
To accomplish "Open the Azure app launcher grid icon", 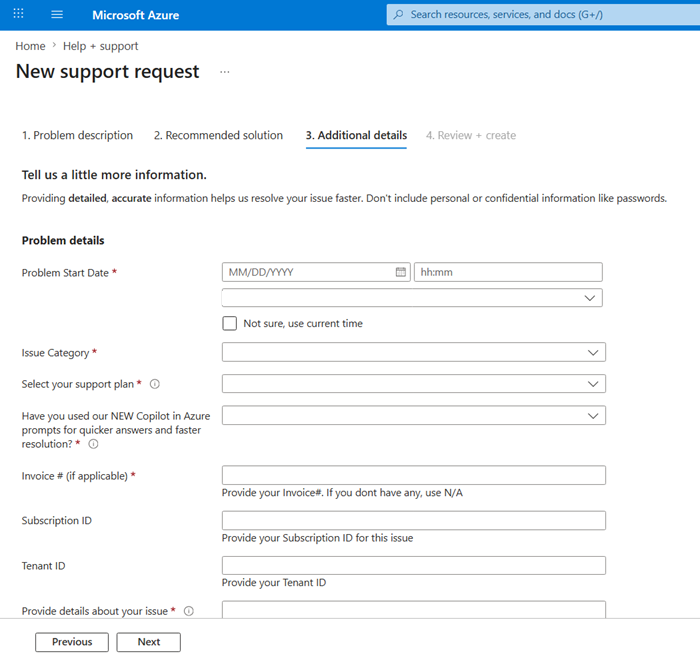I will [18, 14].
